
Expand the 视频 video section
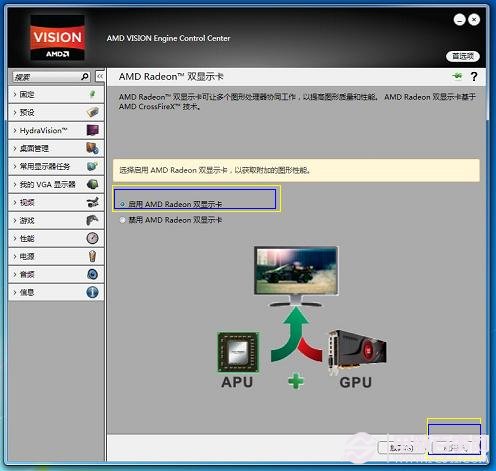tap(56, 202)
